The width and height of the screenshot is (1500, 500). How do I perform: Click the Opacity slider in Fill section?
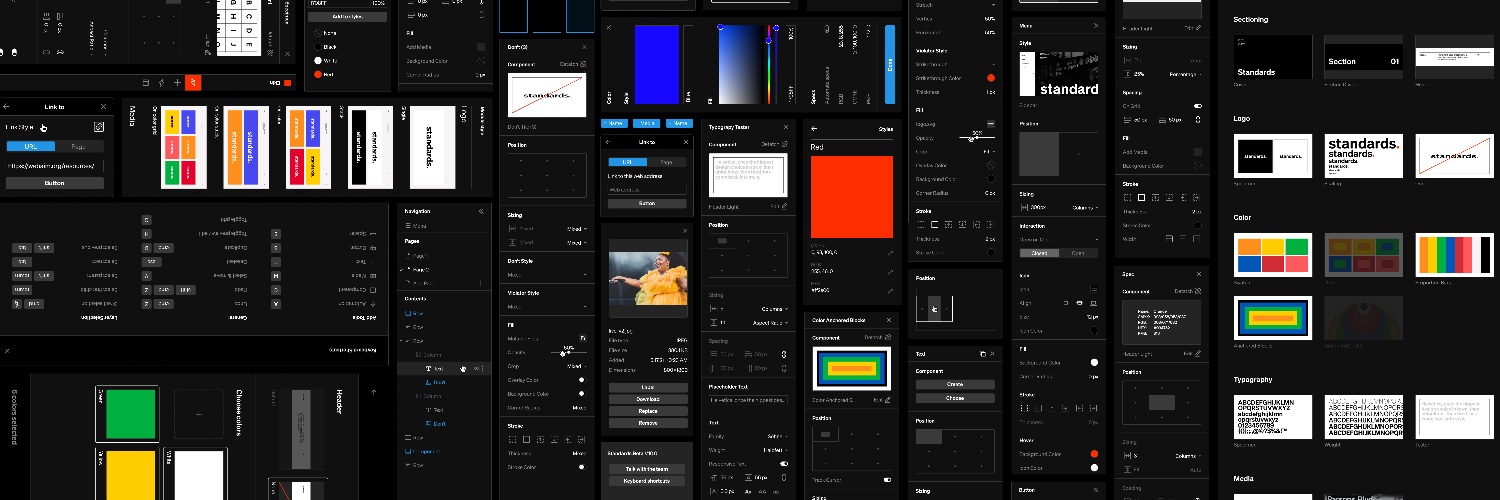click(x=977, y=137)
